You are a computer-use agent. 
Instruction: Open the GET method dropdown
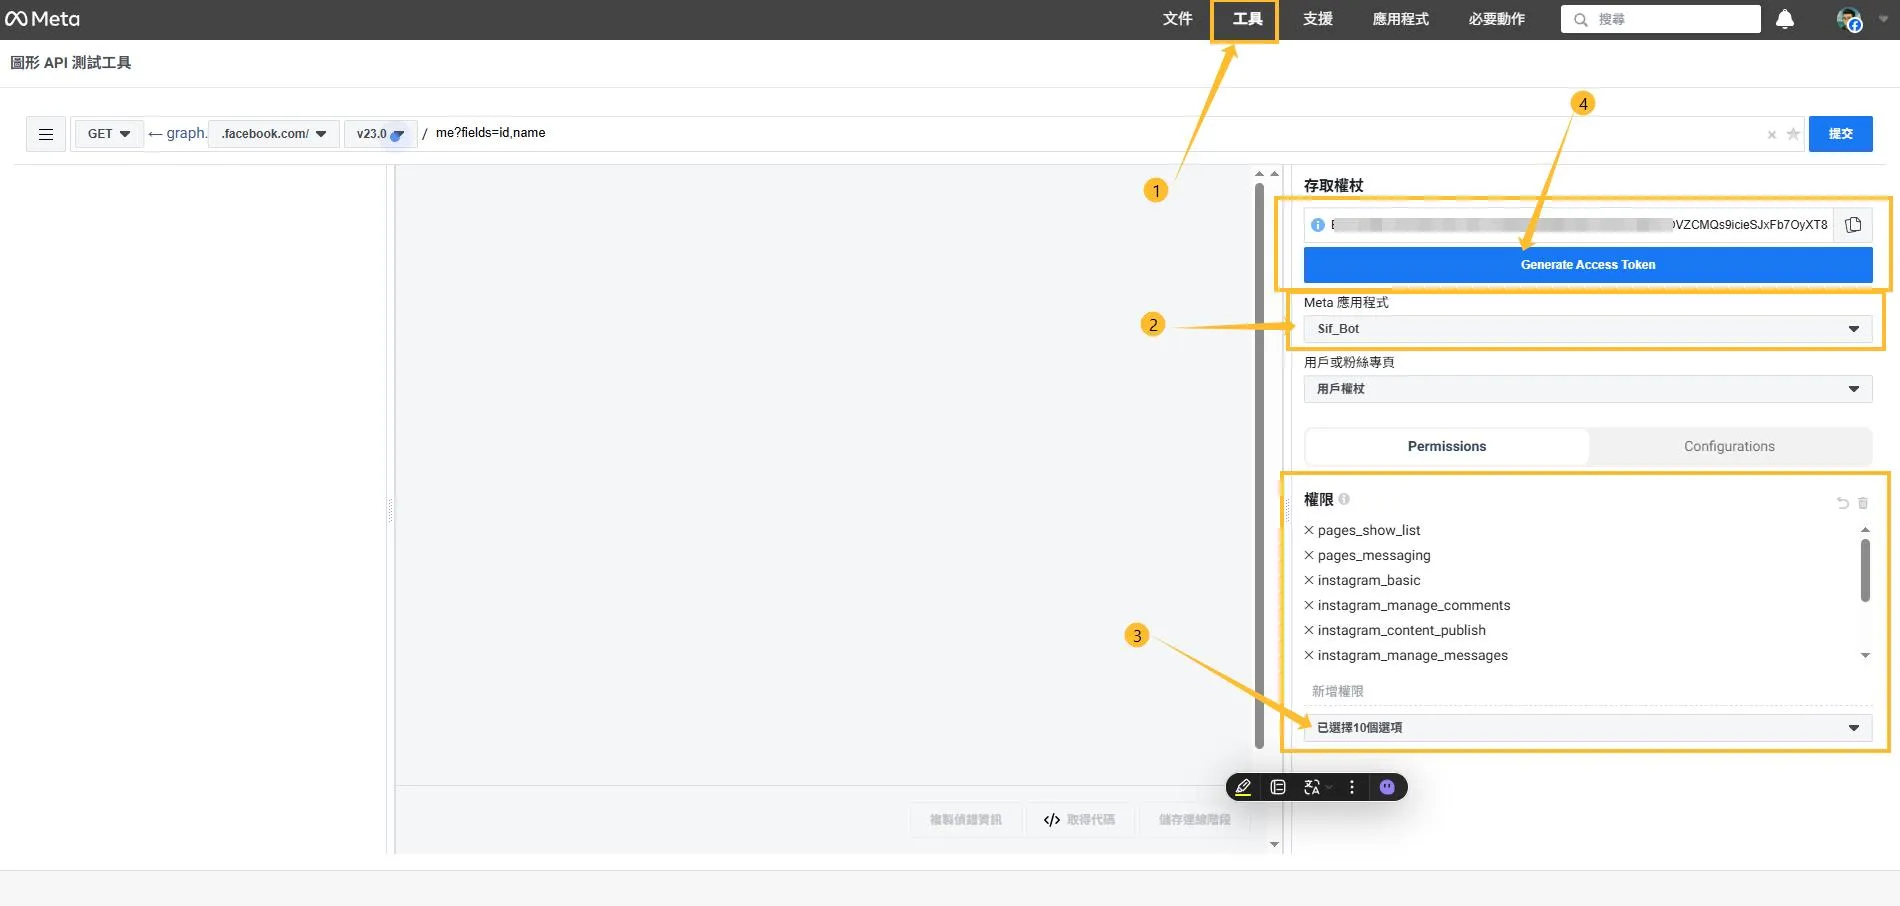107,133
